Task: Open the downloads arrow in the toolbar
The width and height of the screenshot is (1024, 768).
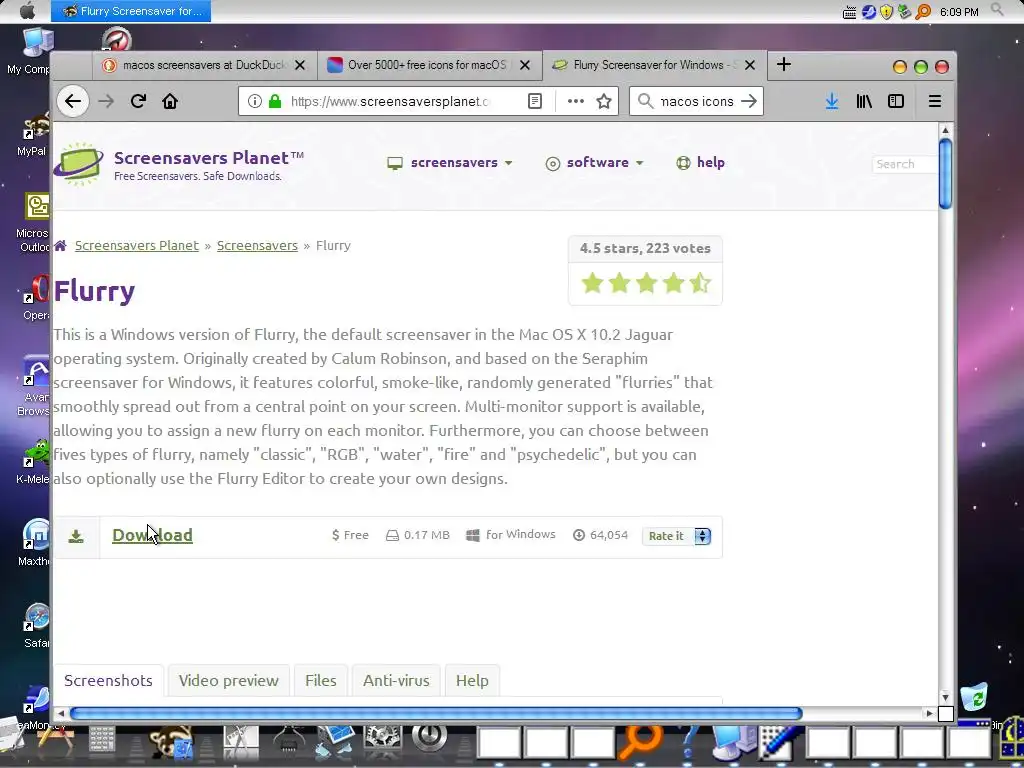Action: [831, 101]
